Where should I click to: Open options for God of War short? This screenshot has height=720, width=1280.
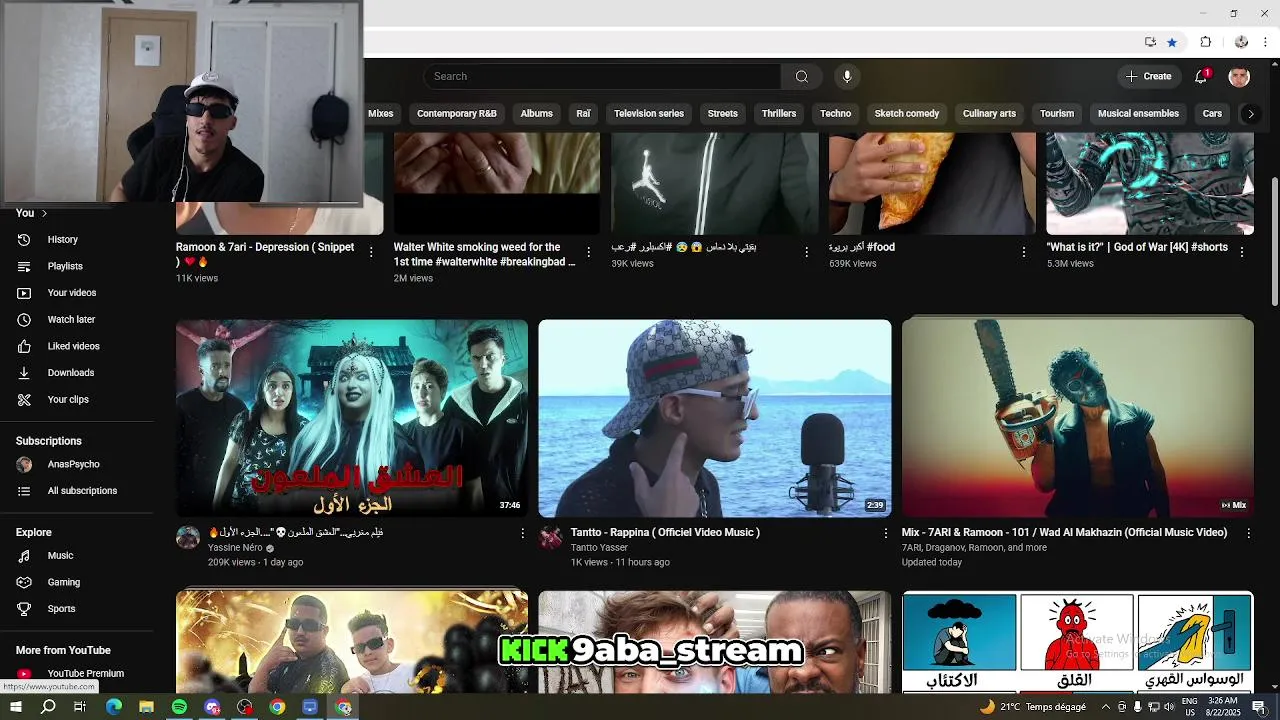click(1242, 252)
